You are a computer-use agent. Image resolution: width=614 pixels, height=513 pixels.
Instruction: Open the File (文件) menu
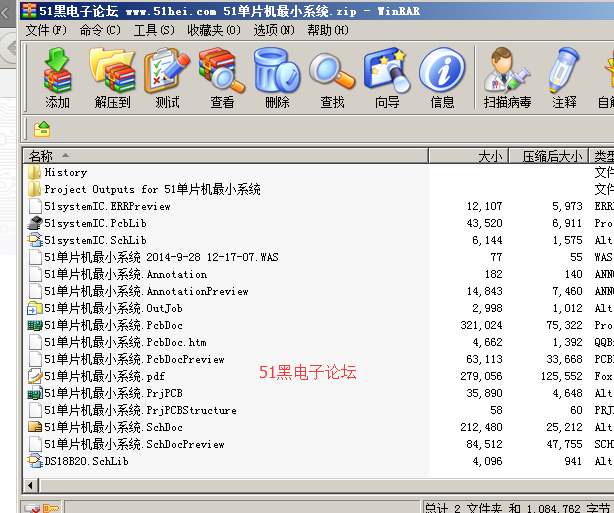[x=46, y=30]
